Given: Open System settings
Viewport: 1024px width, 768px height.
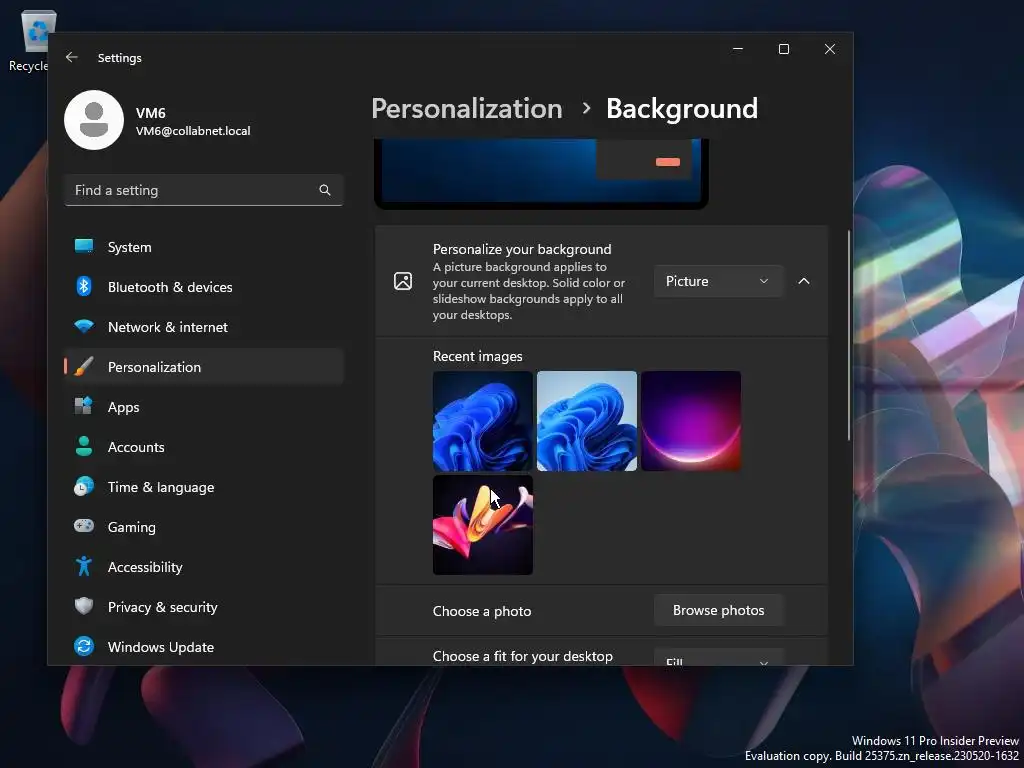Looking at the screenshot, I should point(204,247).
